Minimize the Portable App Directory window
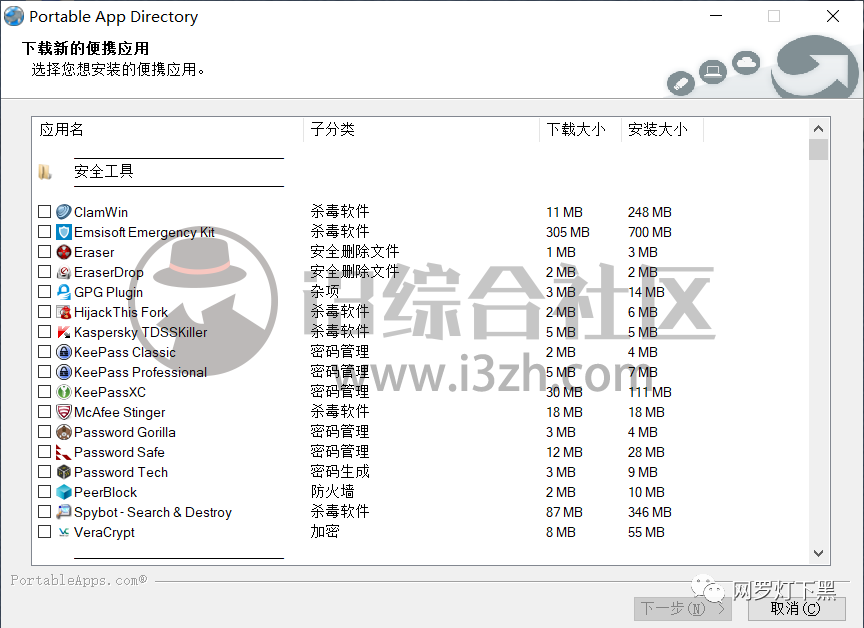The width and height of the screenshot is (864, 628). click(x=716, y=16)
